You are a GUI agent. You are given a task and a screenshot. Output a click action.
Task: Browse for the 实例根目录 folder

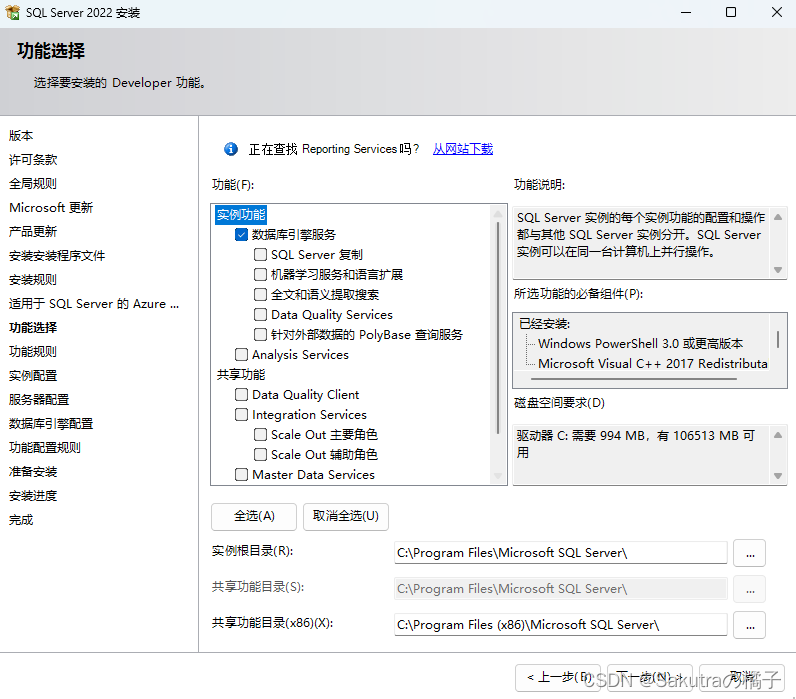750,553
